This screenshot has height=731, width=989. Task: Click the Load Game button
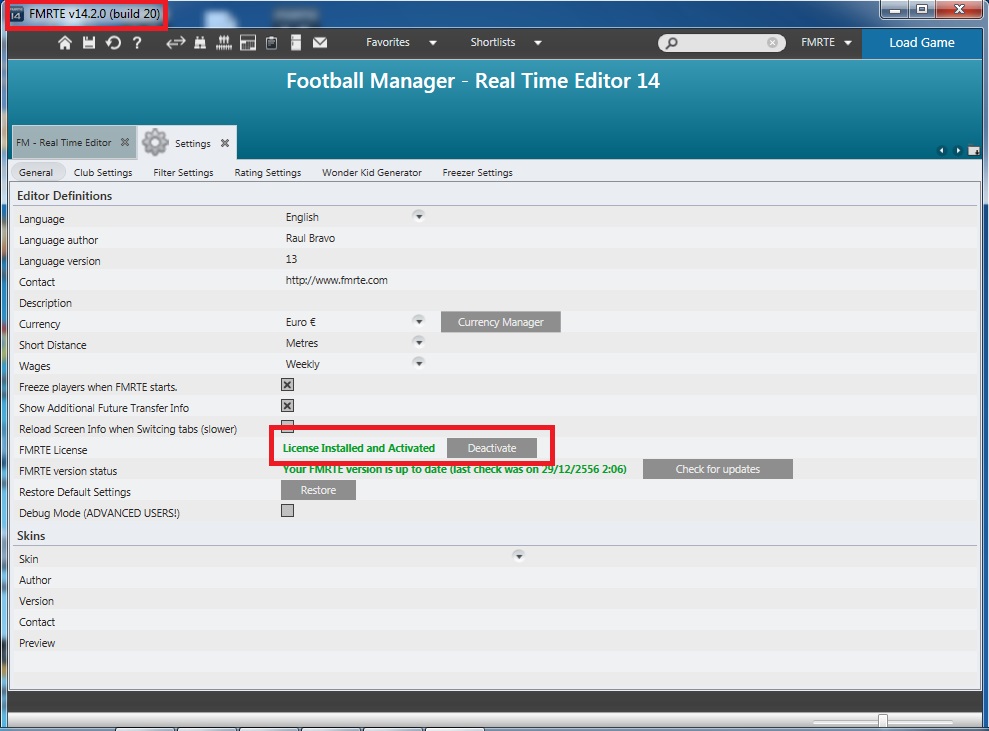[x=922, y=43]
